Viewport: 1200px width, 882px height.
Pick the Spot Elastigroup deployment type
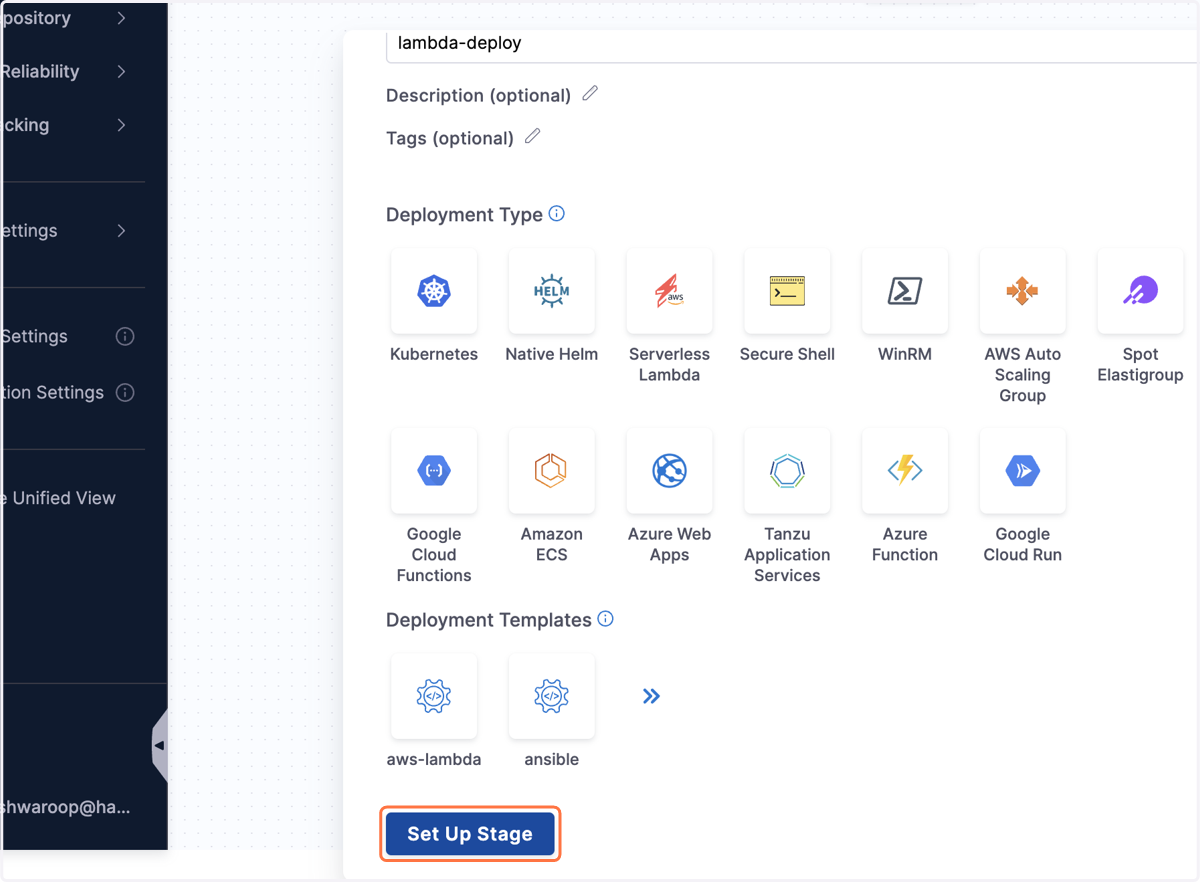(1140, 291)
